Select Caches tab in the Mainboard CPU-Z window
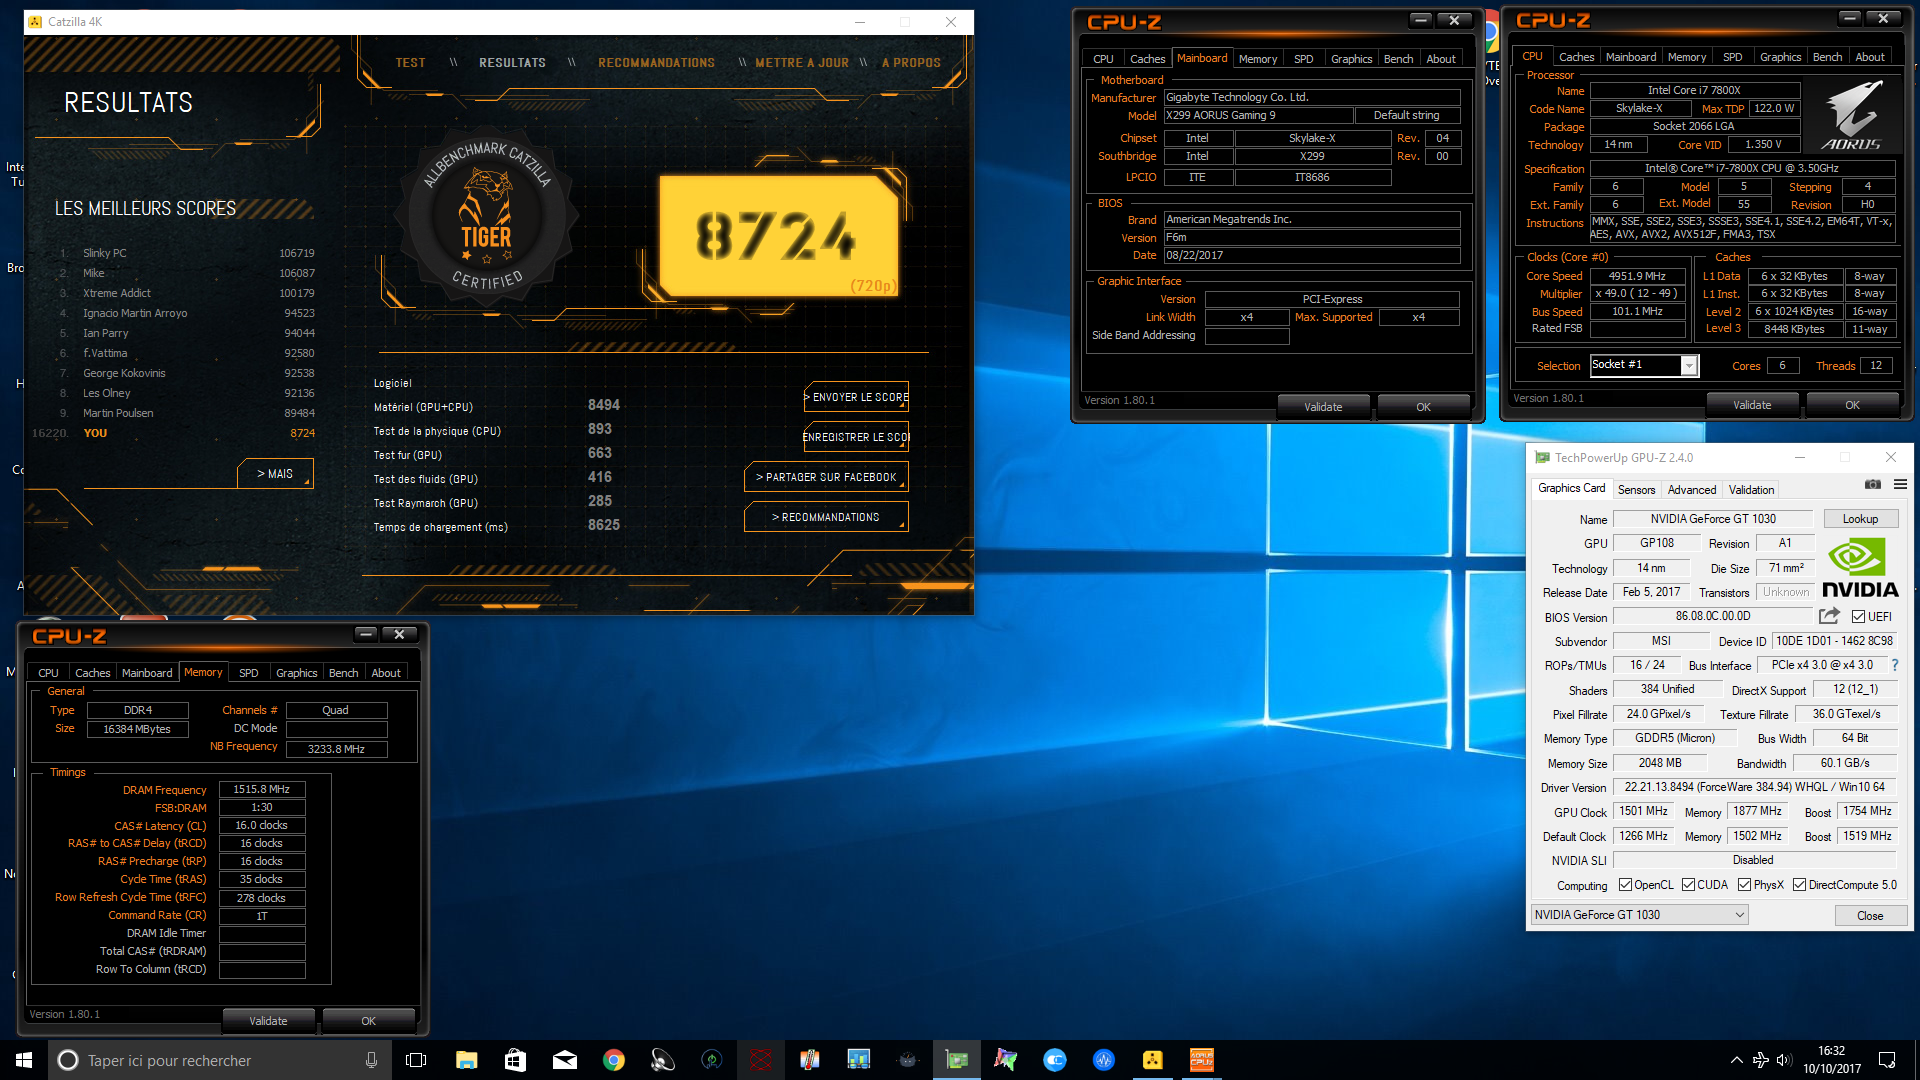This screenshot has height=1080, width=1920. click(x=1147, y=59)
